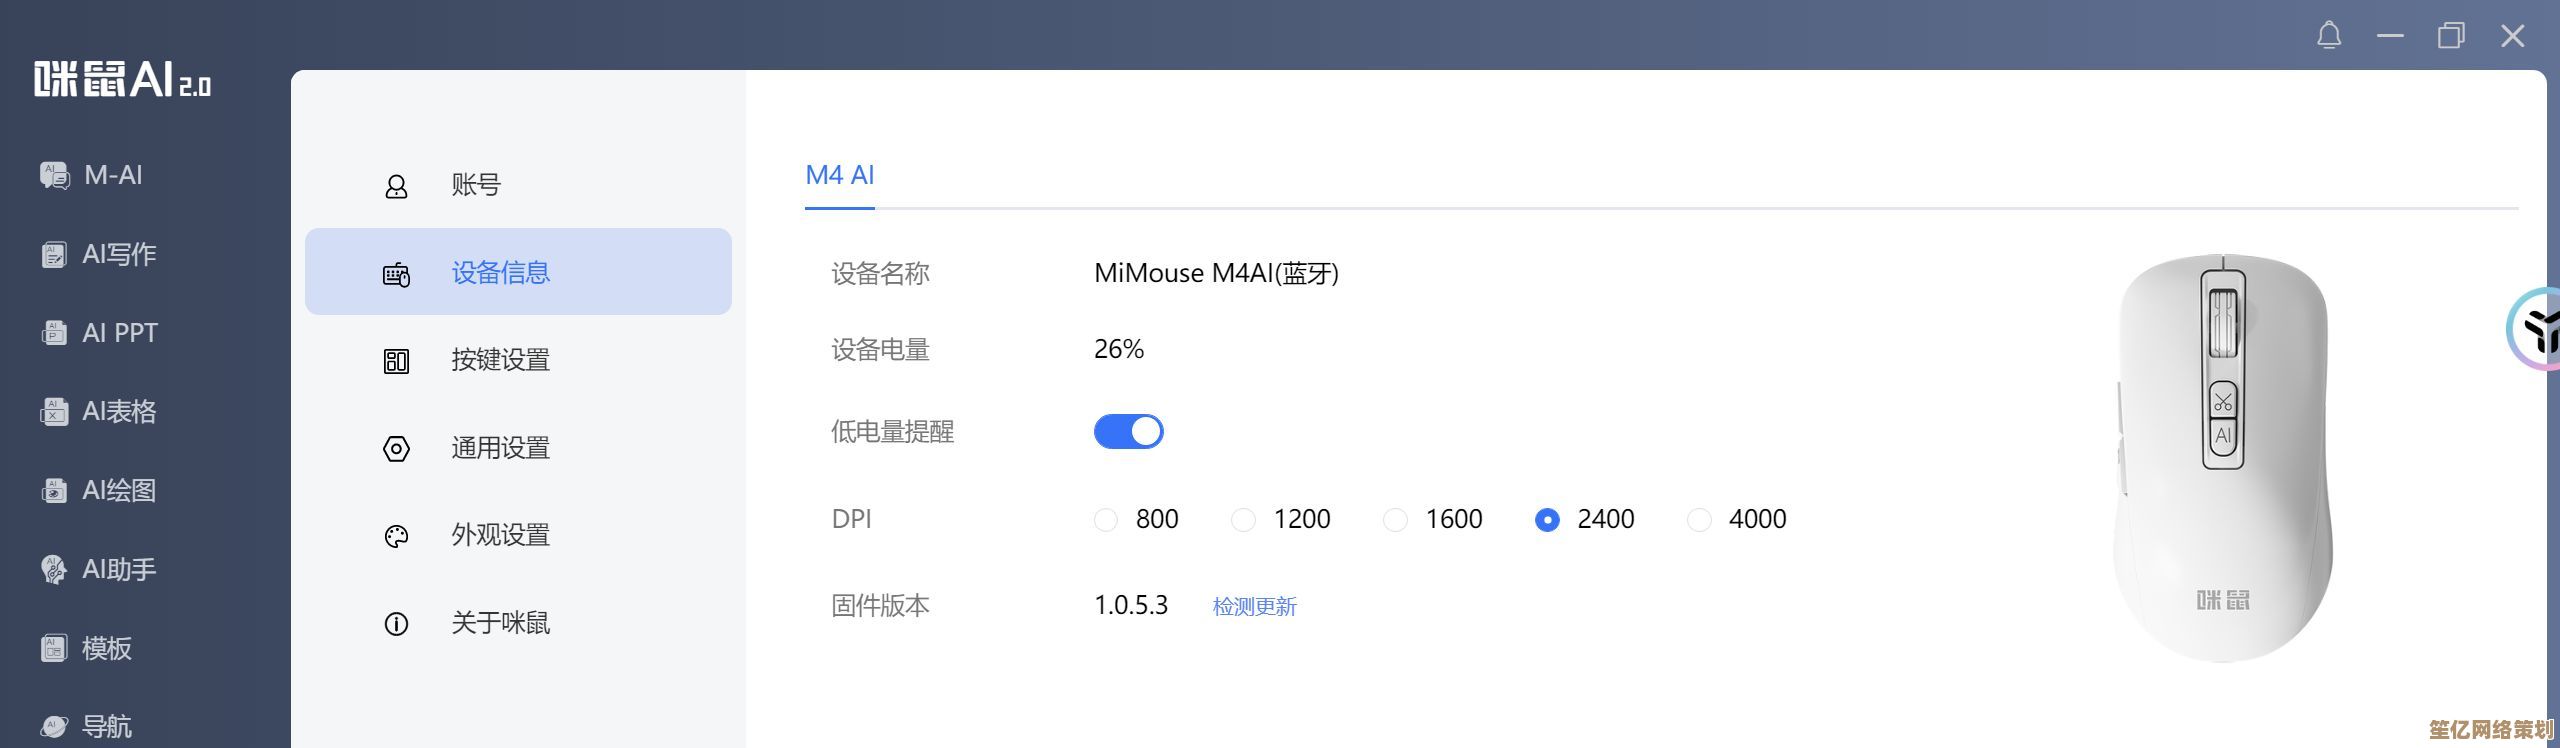Screen dimensions: 2560x748
Task: Go to 通用设置 general settings
Action: tap(500, 448)
